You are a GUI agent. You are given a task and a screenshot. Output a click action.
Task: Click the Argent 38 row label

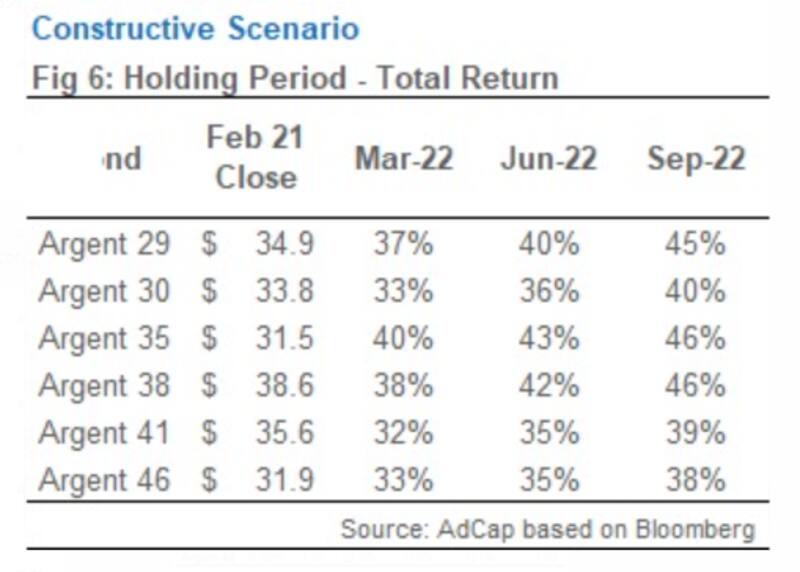[x=104, y=385]
